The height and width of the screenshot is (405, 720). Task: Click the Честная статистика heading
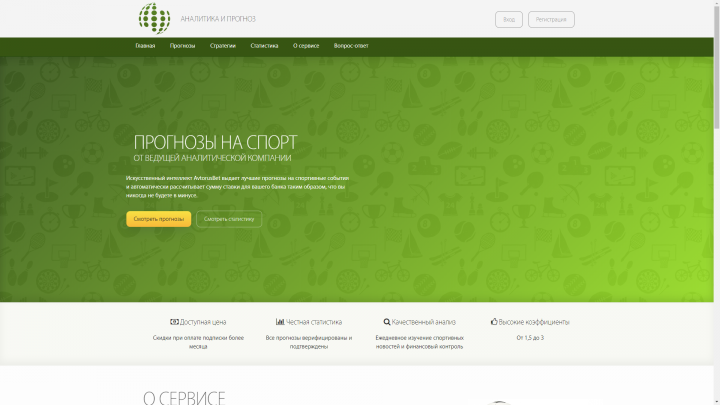pyautogui.click(x=314, y=322)
